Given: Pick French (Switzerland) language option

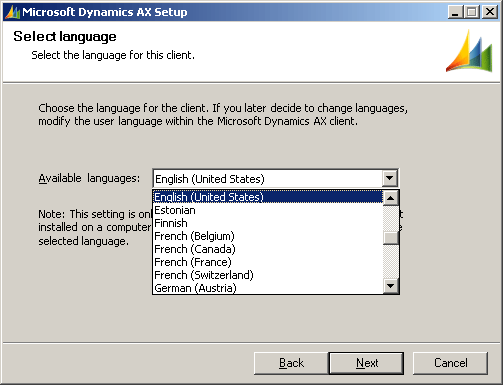Looking at the screenshot, I should 268,275.
